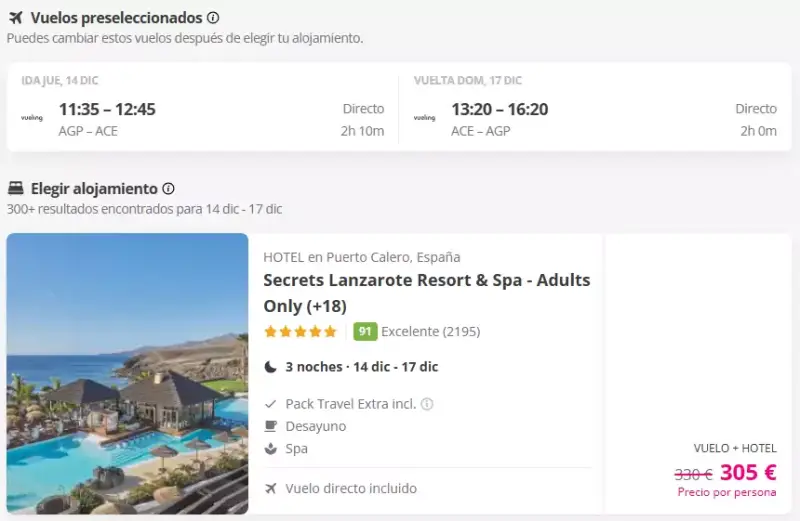
Task: Click the Spa lotus icon
Action: click(271, 449)
